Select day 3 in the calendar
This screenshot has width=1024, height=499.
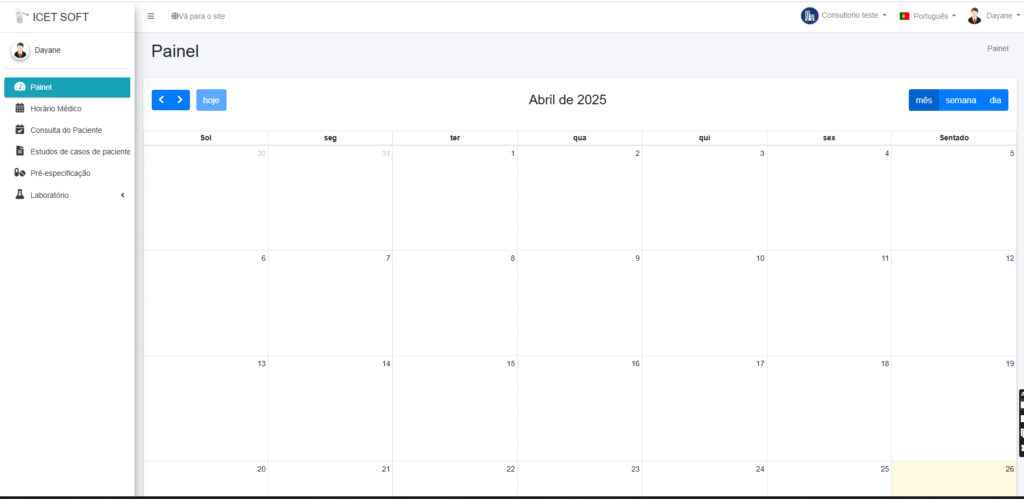tap(704, 198)
